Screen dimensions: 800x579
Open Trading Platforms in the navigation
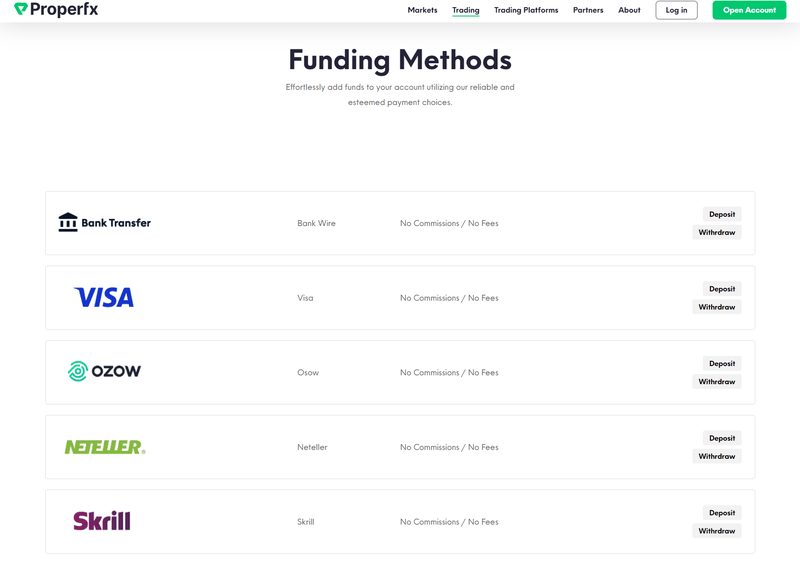[x=526, y=10]
